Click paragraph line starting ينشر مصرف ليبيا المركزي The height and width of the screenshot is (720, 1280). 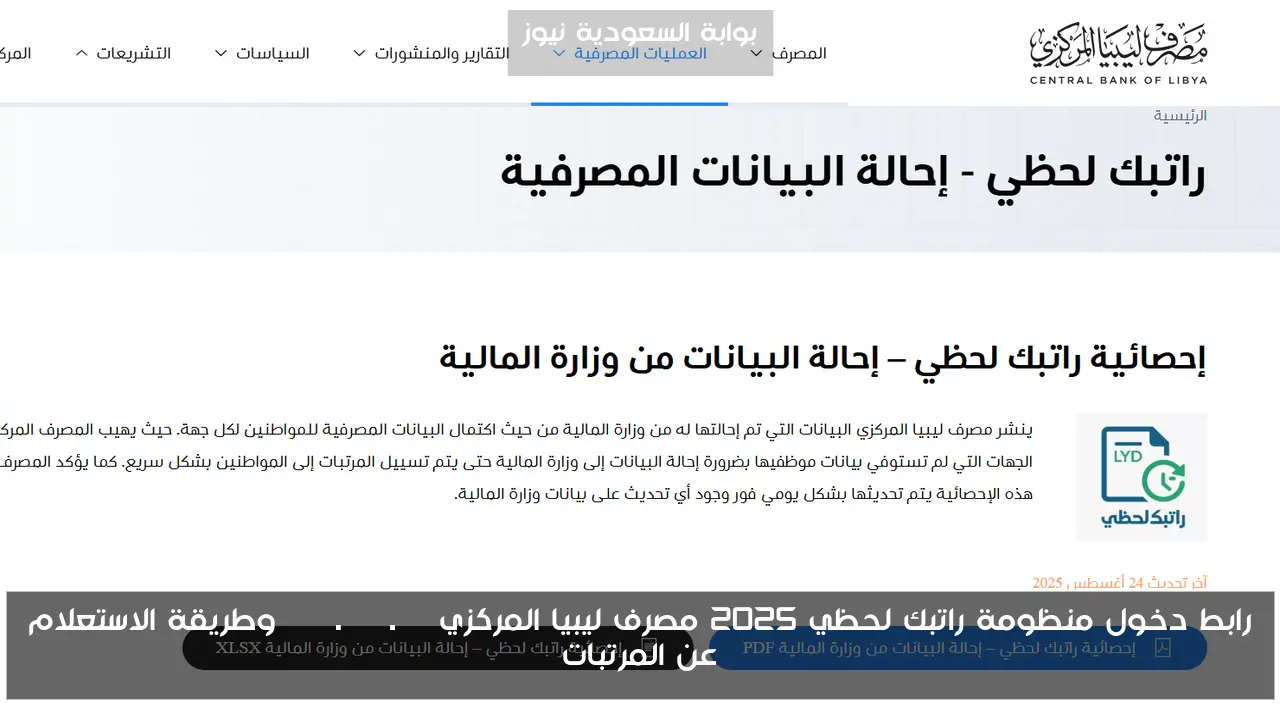point(516,430)
